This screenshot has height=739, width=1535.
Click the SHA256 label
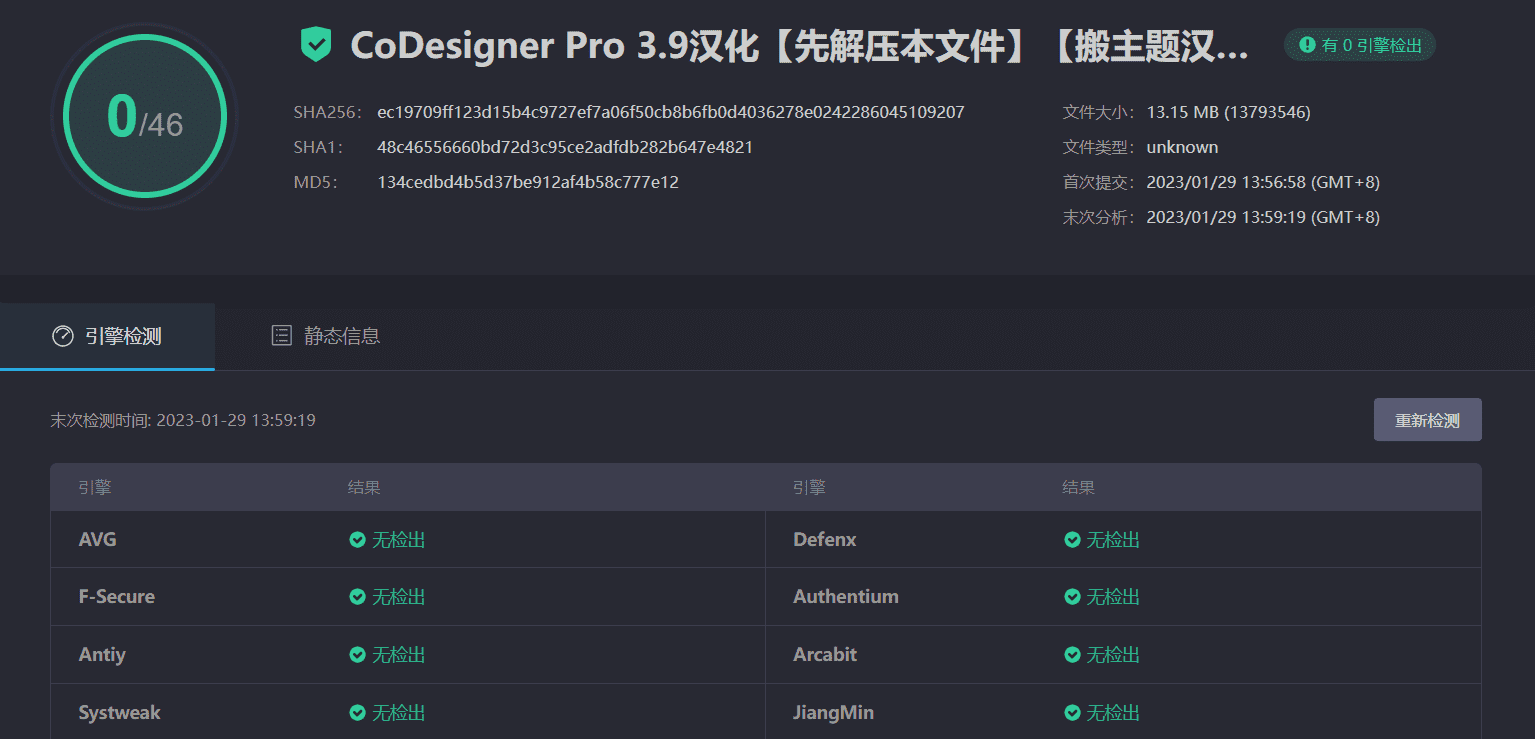[327, 112]
